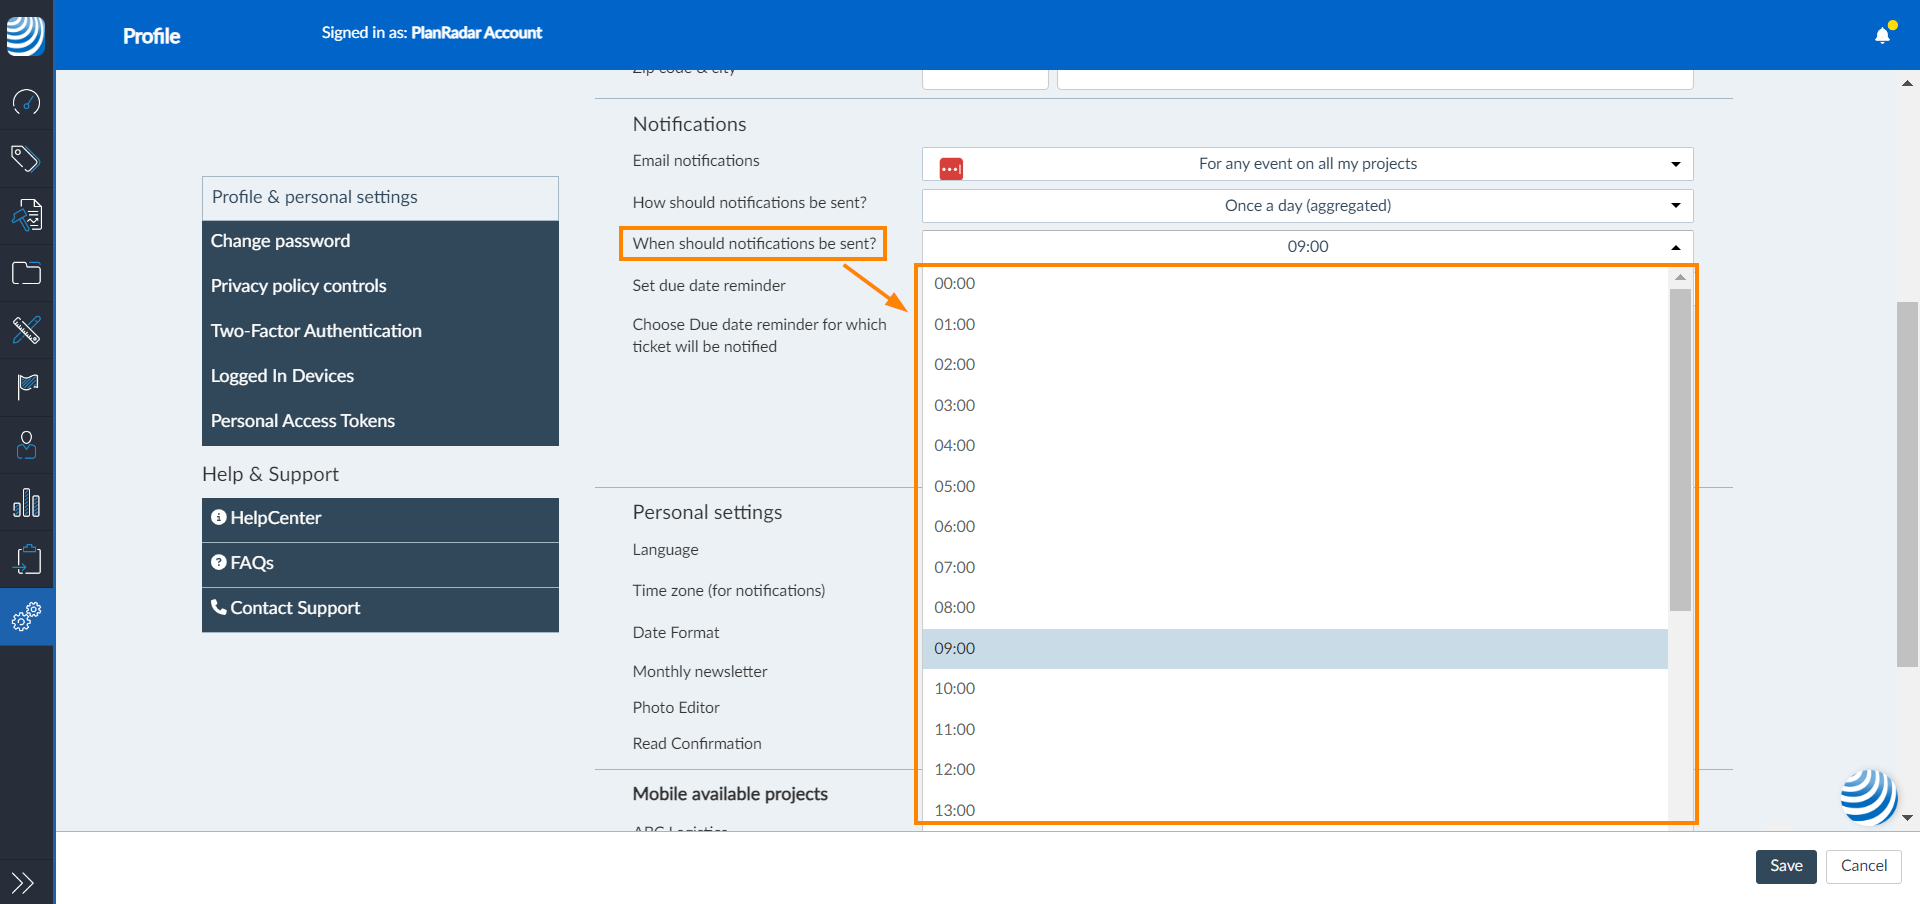Screen dimensions: 1920x904
Task: Click the tickets tag icon in sidebar
Action: click(26, 159)
